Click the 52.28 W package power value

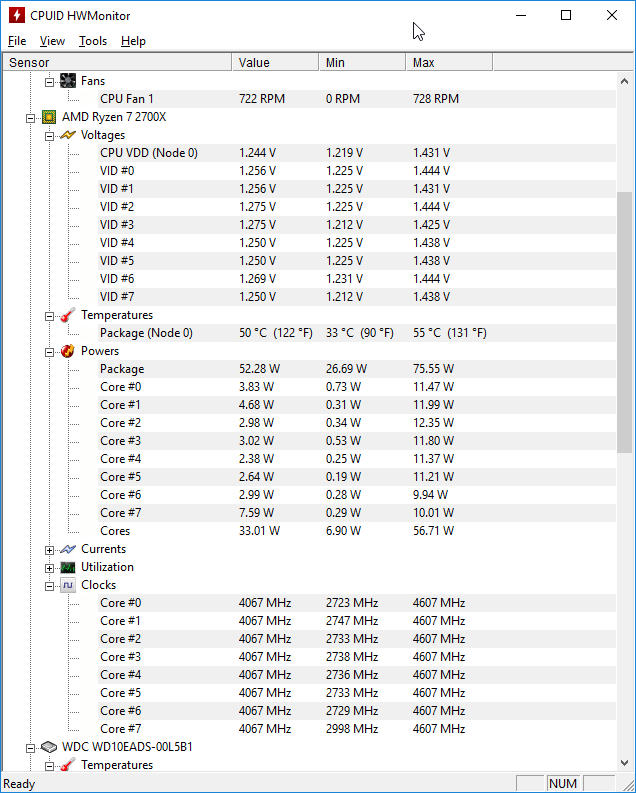point(259,369)
